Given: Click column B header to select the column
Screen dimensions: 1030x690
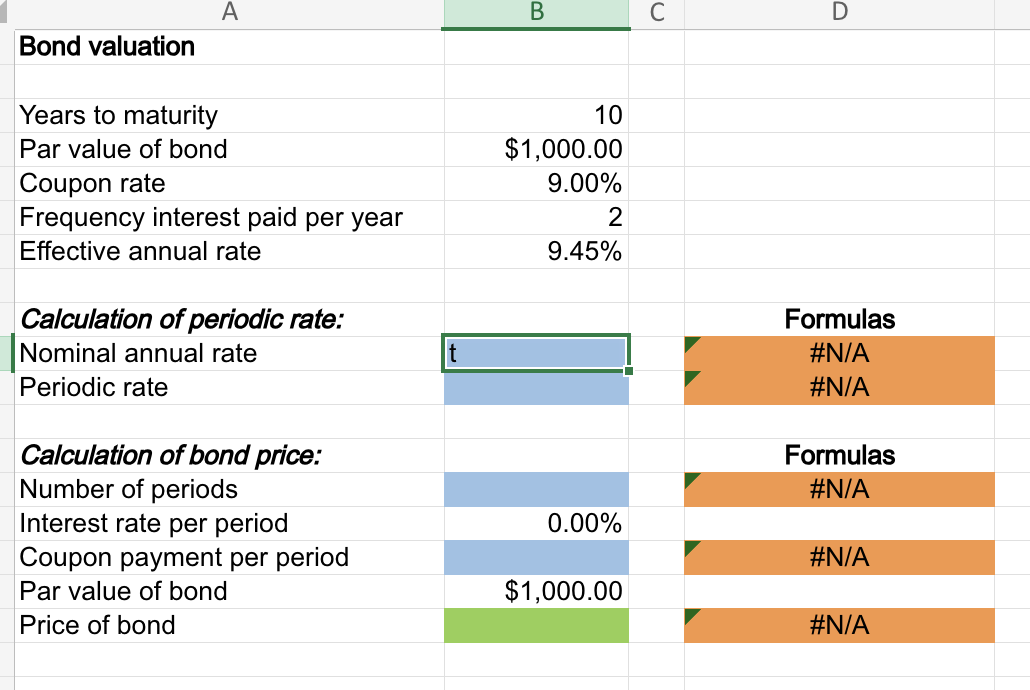Looking at the screenshot, I should (x=536, y=13).
